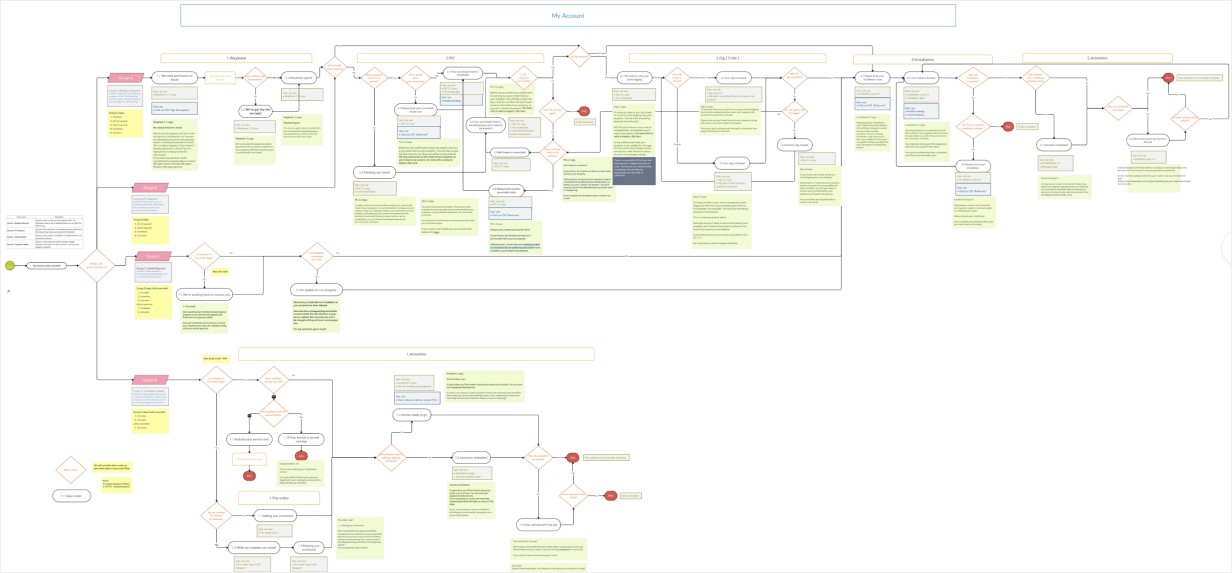Screen dimensions: 1232x573
Task: Select the '3. Dig | Civils' section header
Action: pos(727,58)
